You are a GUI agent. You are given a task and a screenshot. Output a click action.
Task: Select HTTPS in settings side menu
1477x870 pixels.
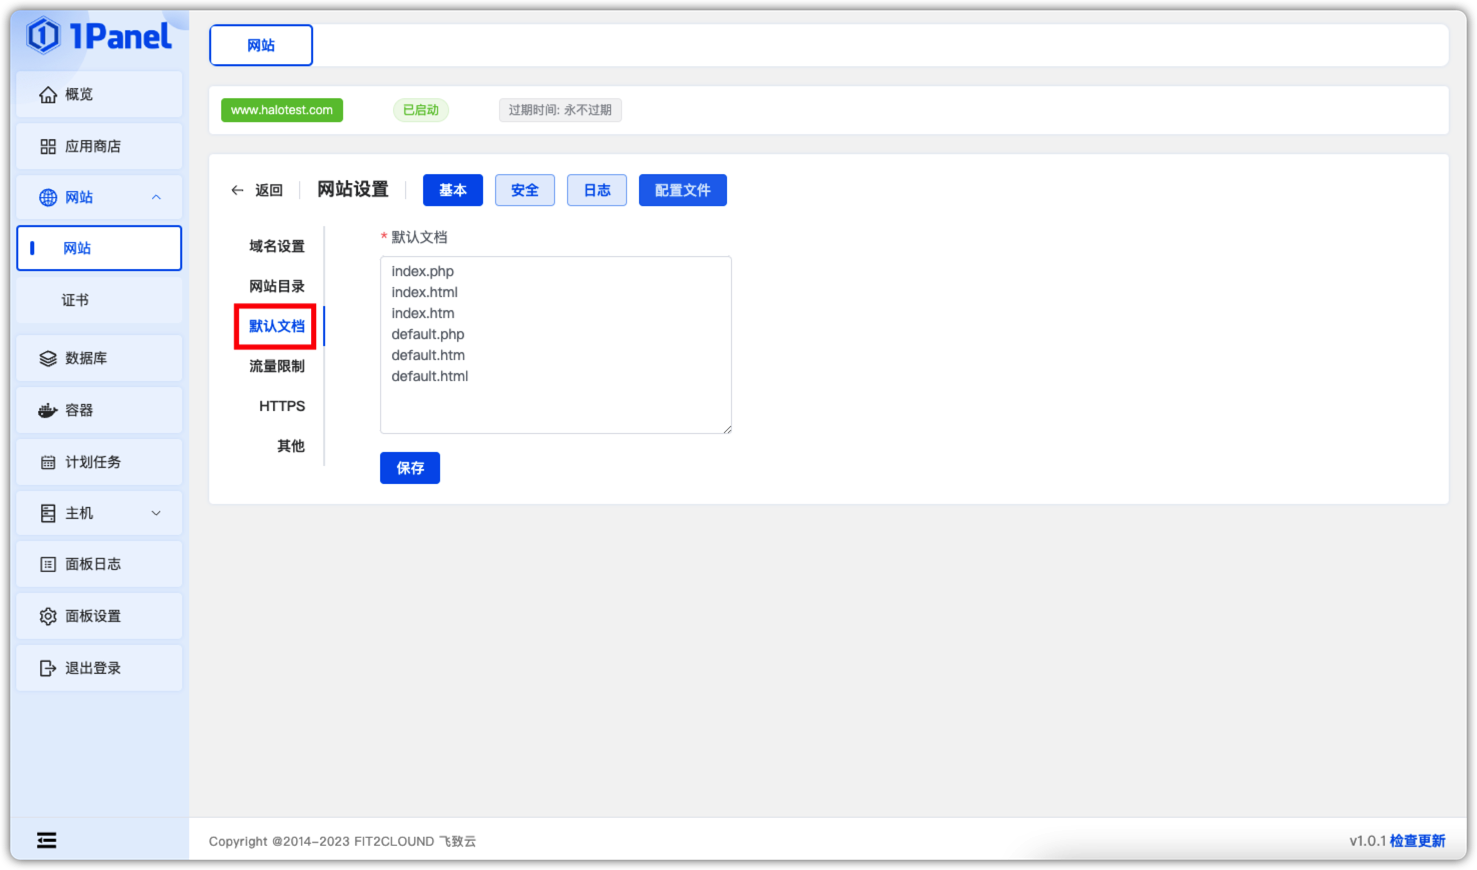pos(282,406)
